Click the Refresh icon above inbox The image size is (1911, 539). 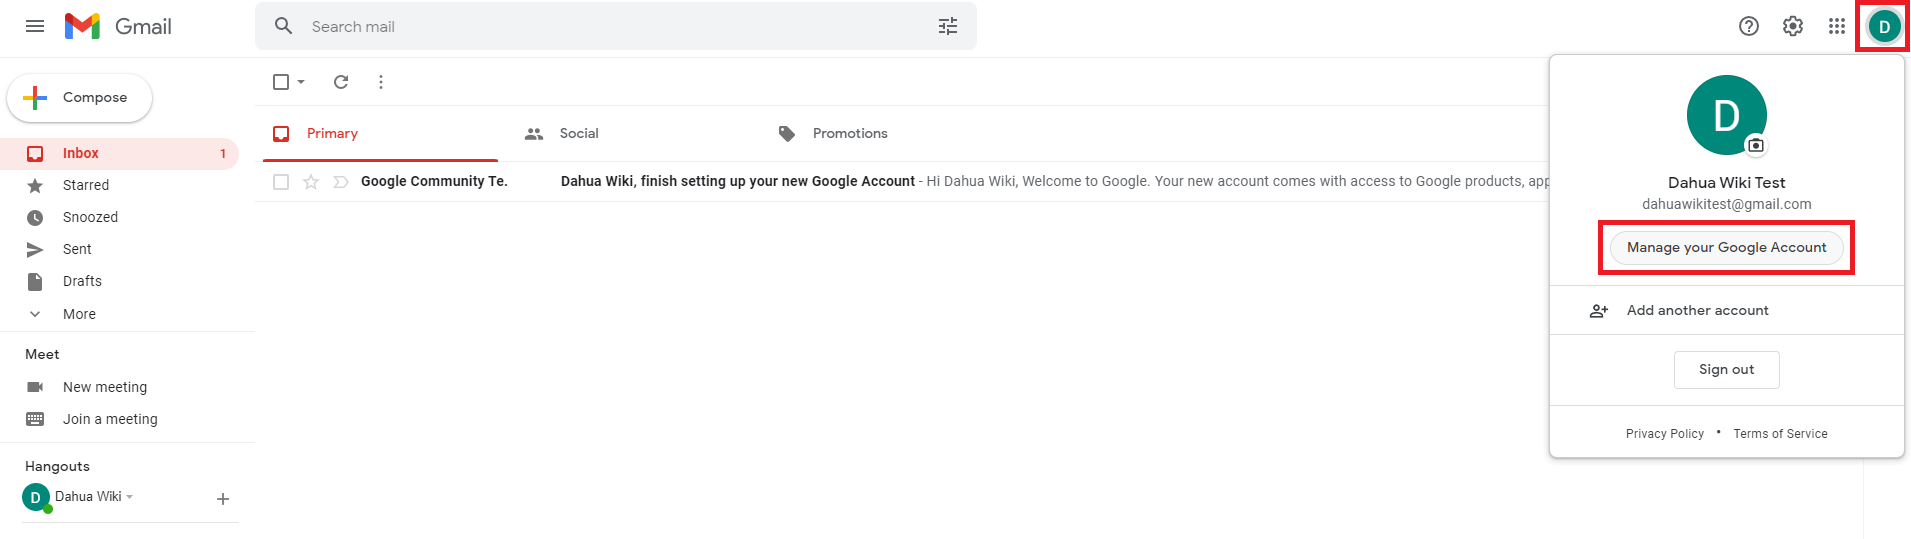coord(341,82)
